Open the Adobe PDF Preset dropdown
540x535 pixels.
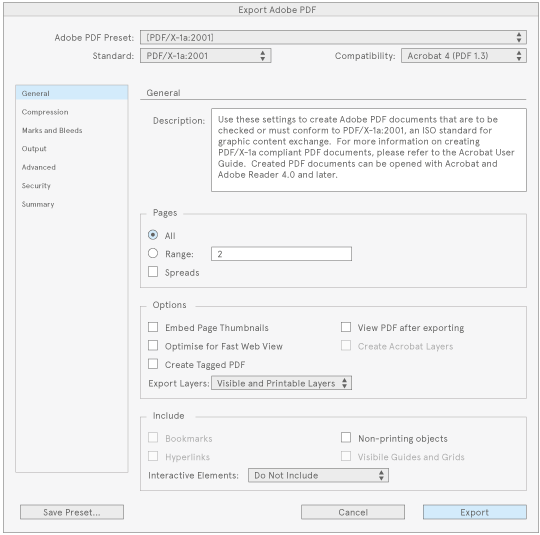pos(333,37)
